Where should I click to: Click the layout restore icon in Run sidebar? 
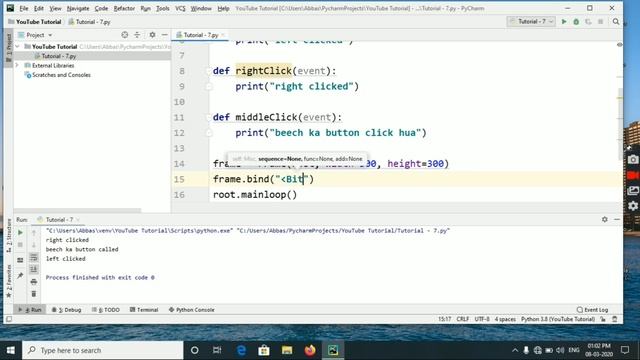point(20,260)
